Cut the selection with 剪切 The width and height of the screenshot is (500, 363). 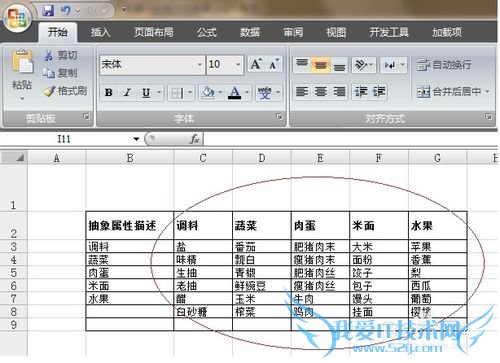click(61, 55)
